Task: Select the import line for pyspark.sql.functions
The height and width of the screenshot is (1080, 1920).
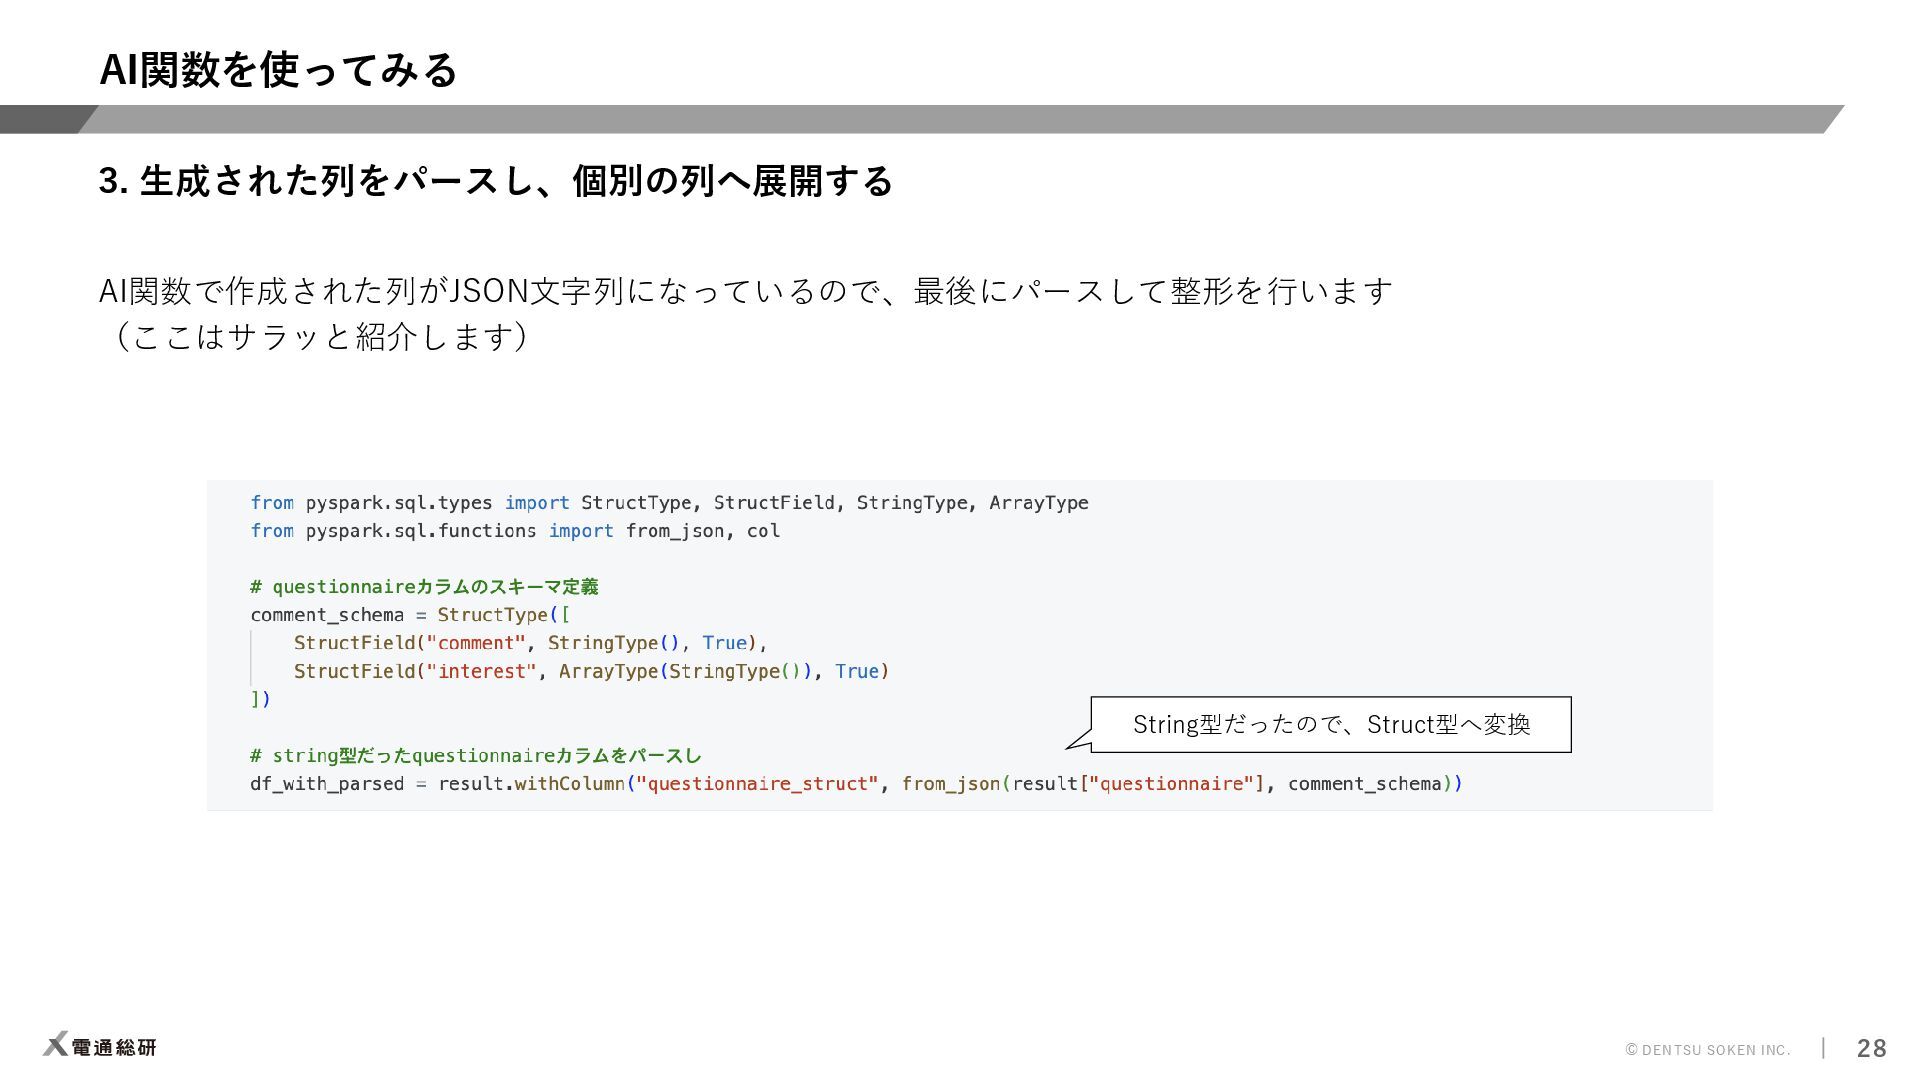Action: click(515, 531)
